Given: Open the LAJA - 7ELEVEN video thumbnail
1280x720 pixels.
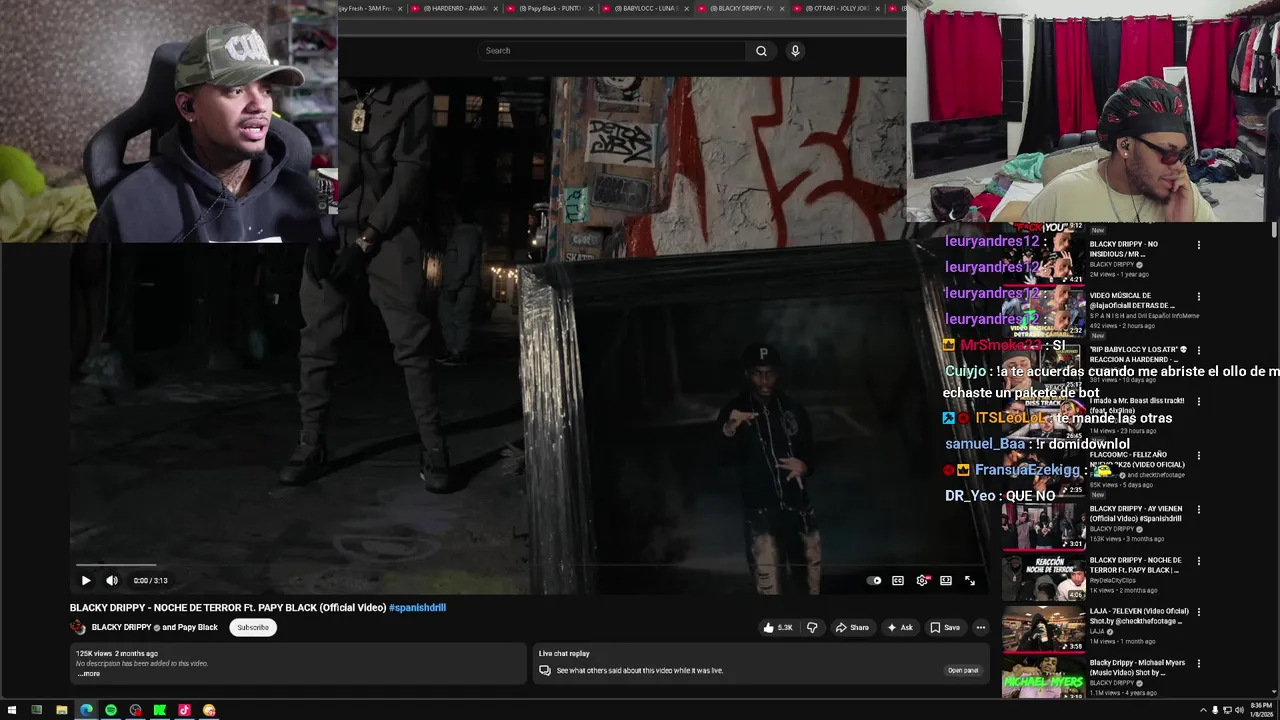Looking at the screenshot, I should click(x=1044, y=630).
